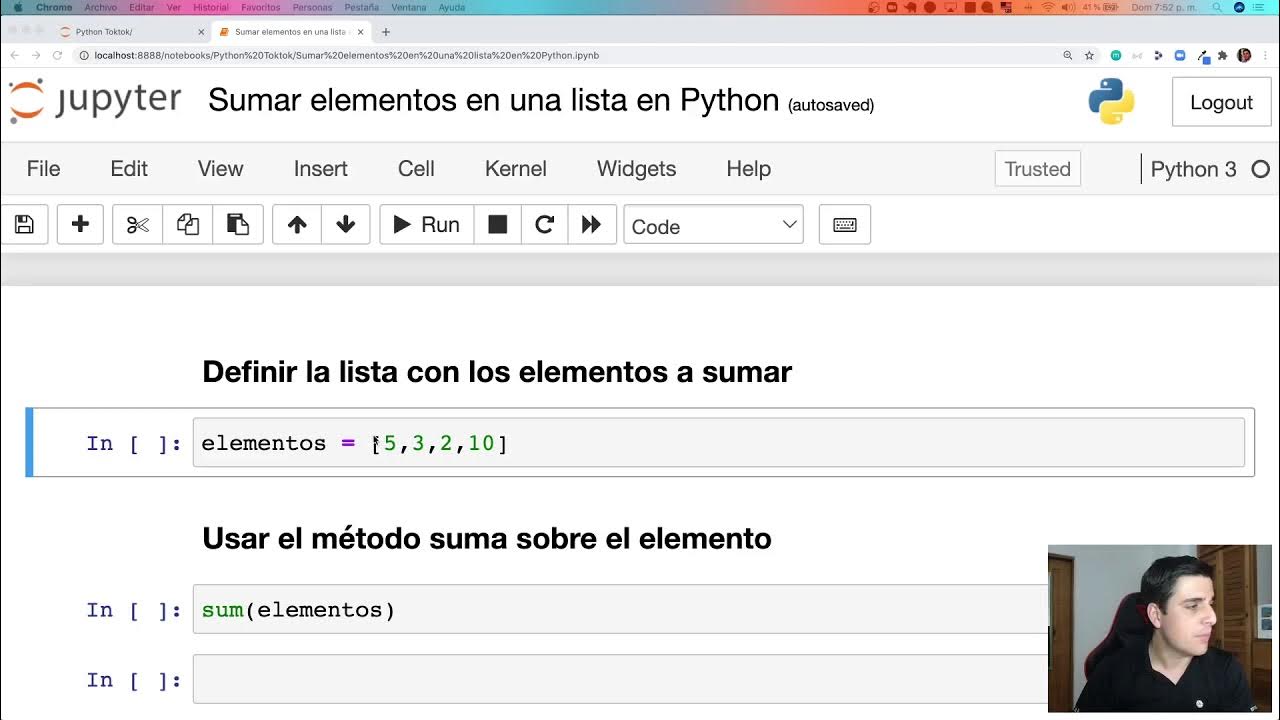Viewport: 1280px width, 720px height.
Task: Cut the selected cell with the scissors icon
Action: (138, 225)
